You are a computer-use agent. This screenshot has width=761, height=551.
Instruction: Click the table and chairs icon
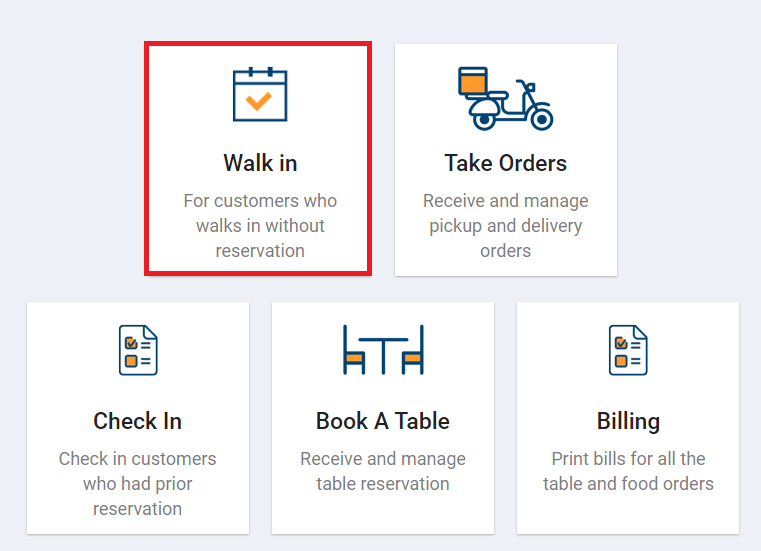(x=383, y=350)
